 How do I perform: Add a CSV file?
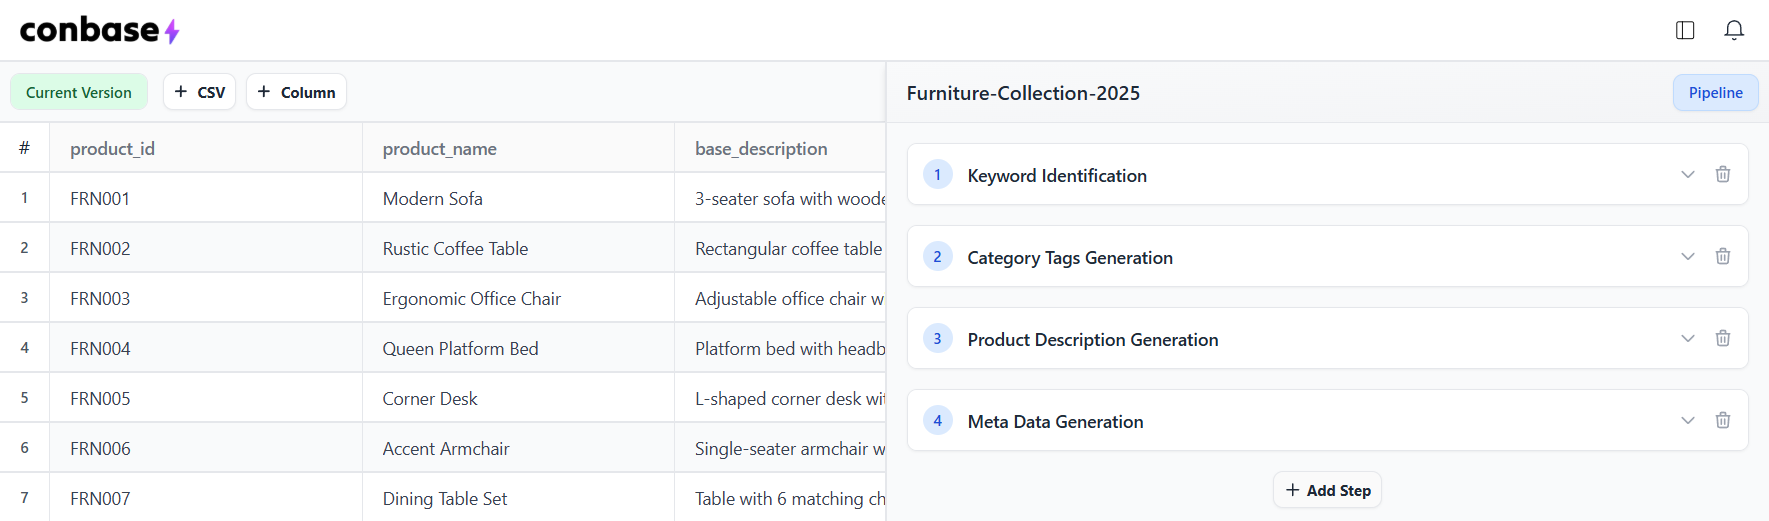[199, 92]
